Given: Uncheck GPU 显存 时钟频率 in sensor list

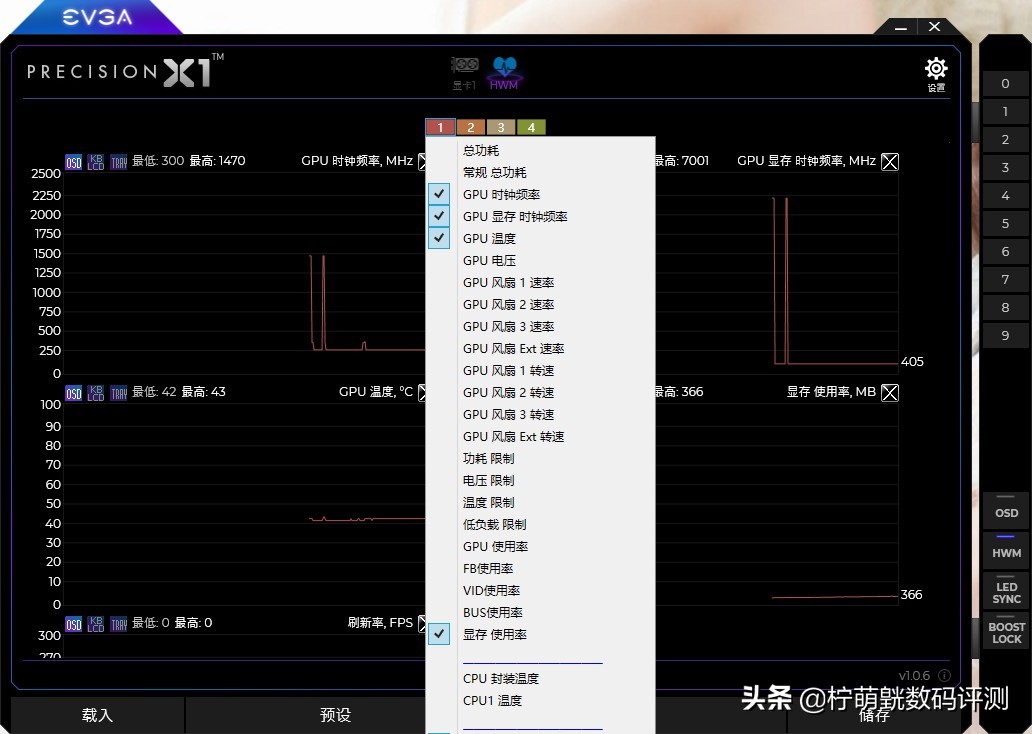Looking at the screenshot, I should click(x=438, y=216).
